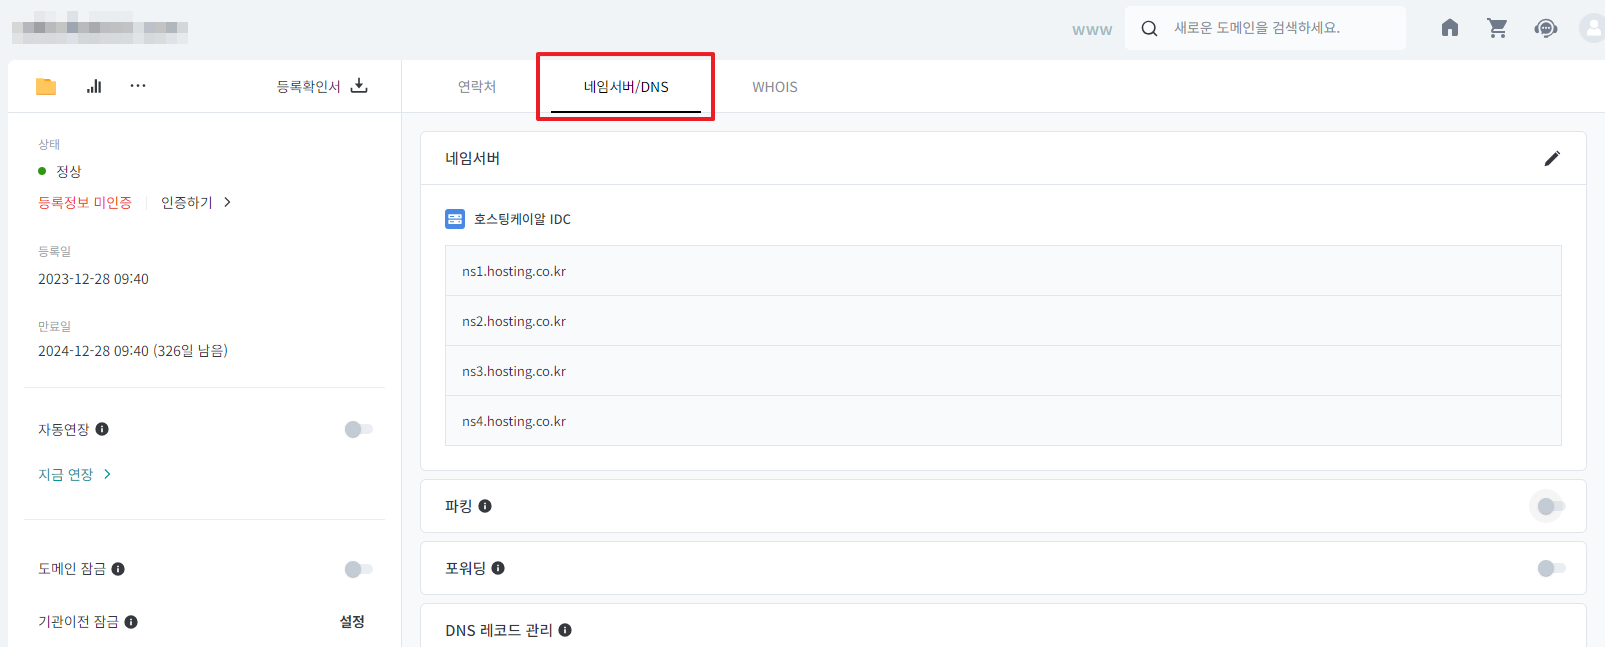
Task: Open the shopping cart icon
Action: click(1497, 28)
